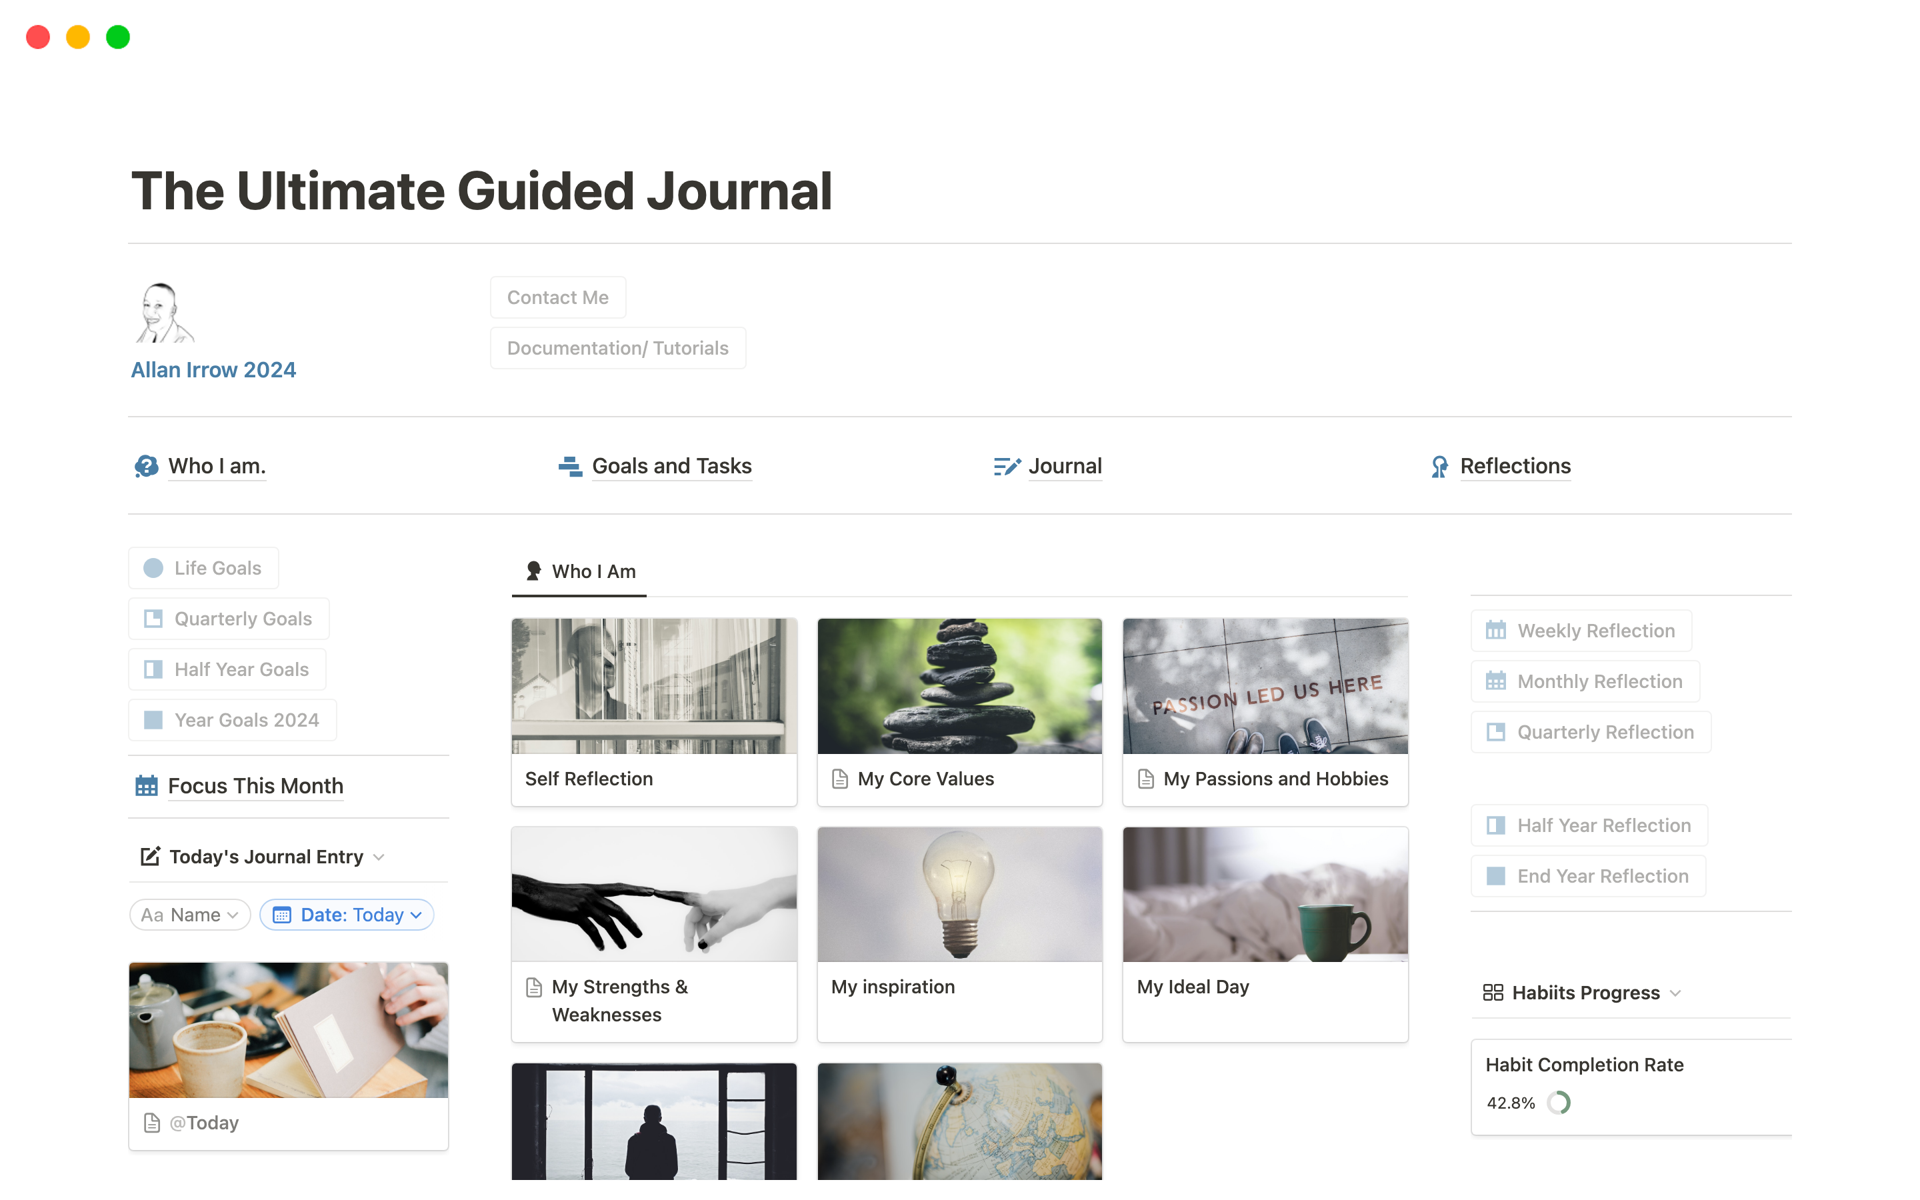
Task: Click the page icon next to "@Today"
Action: tap(150, 1123)
